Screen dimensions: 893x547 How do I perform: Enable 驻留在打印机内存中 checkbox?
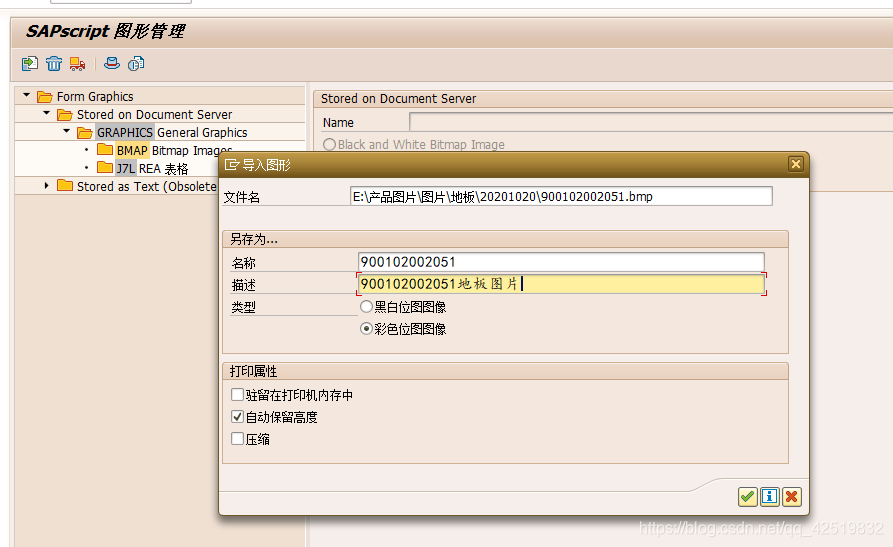tap(237, 394)
